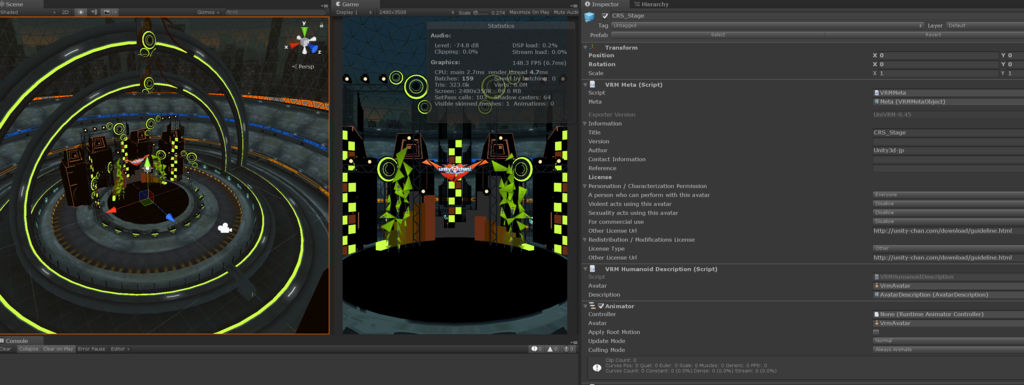This screenshot has height=385, width=1024.
Task: Click the animator info warning icon
Action: (x=597, y=368)
